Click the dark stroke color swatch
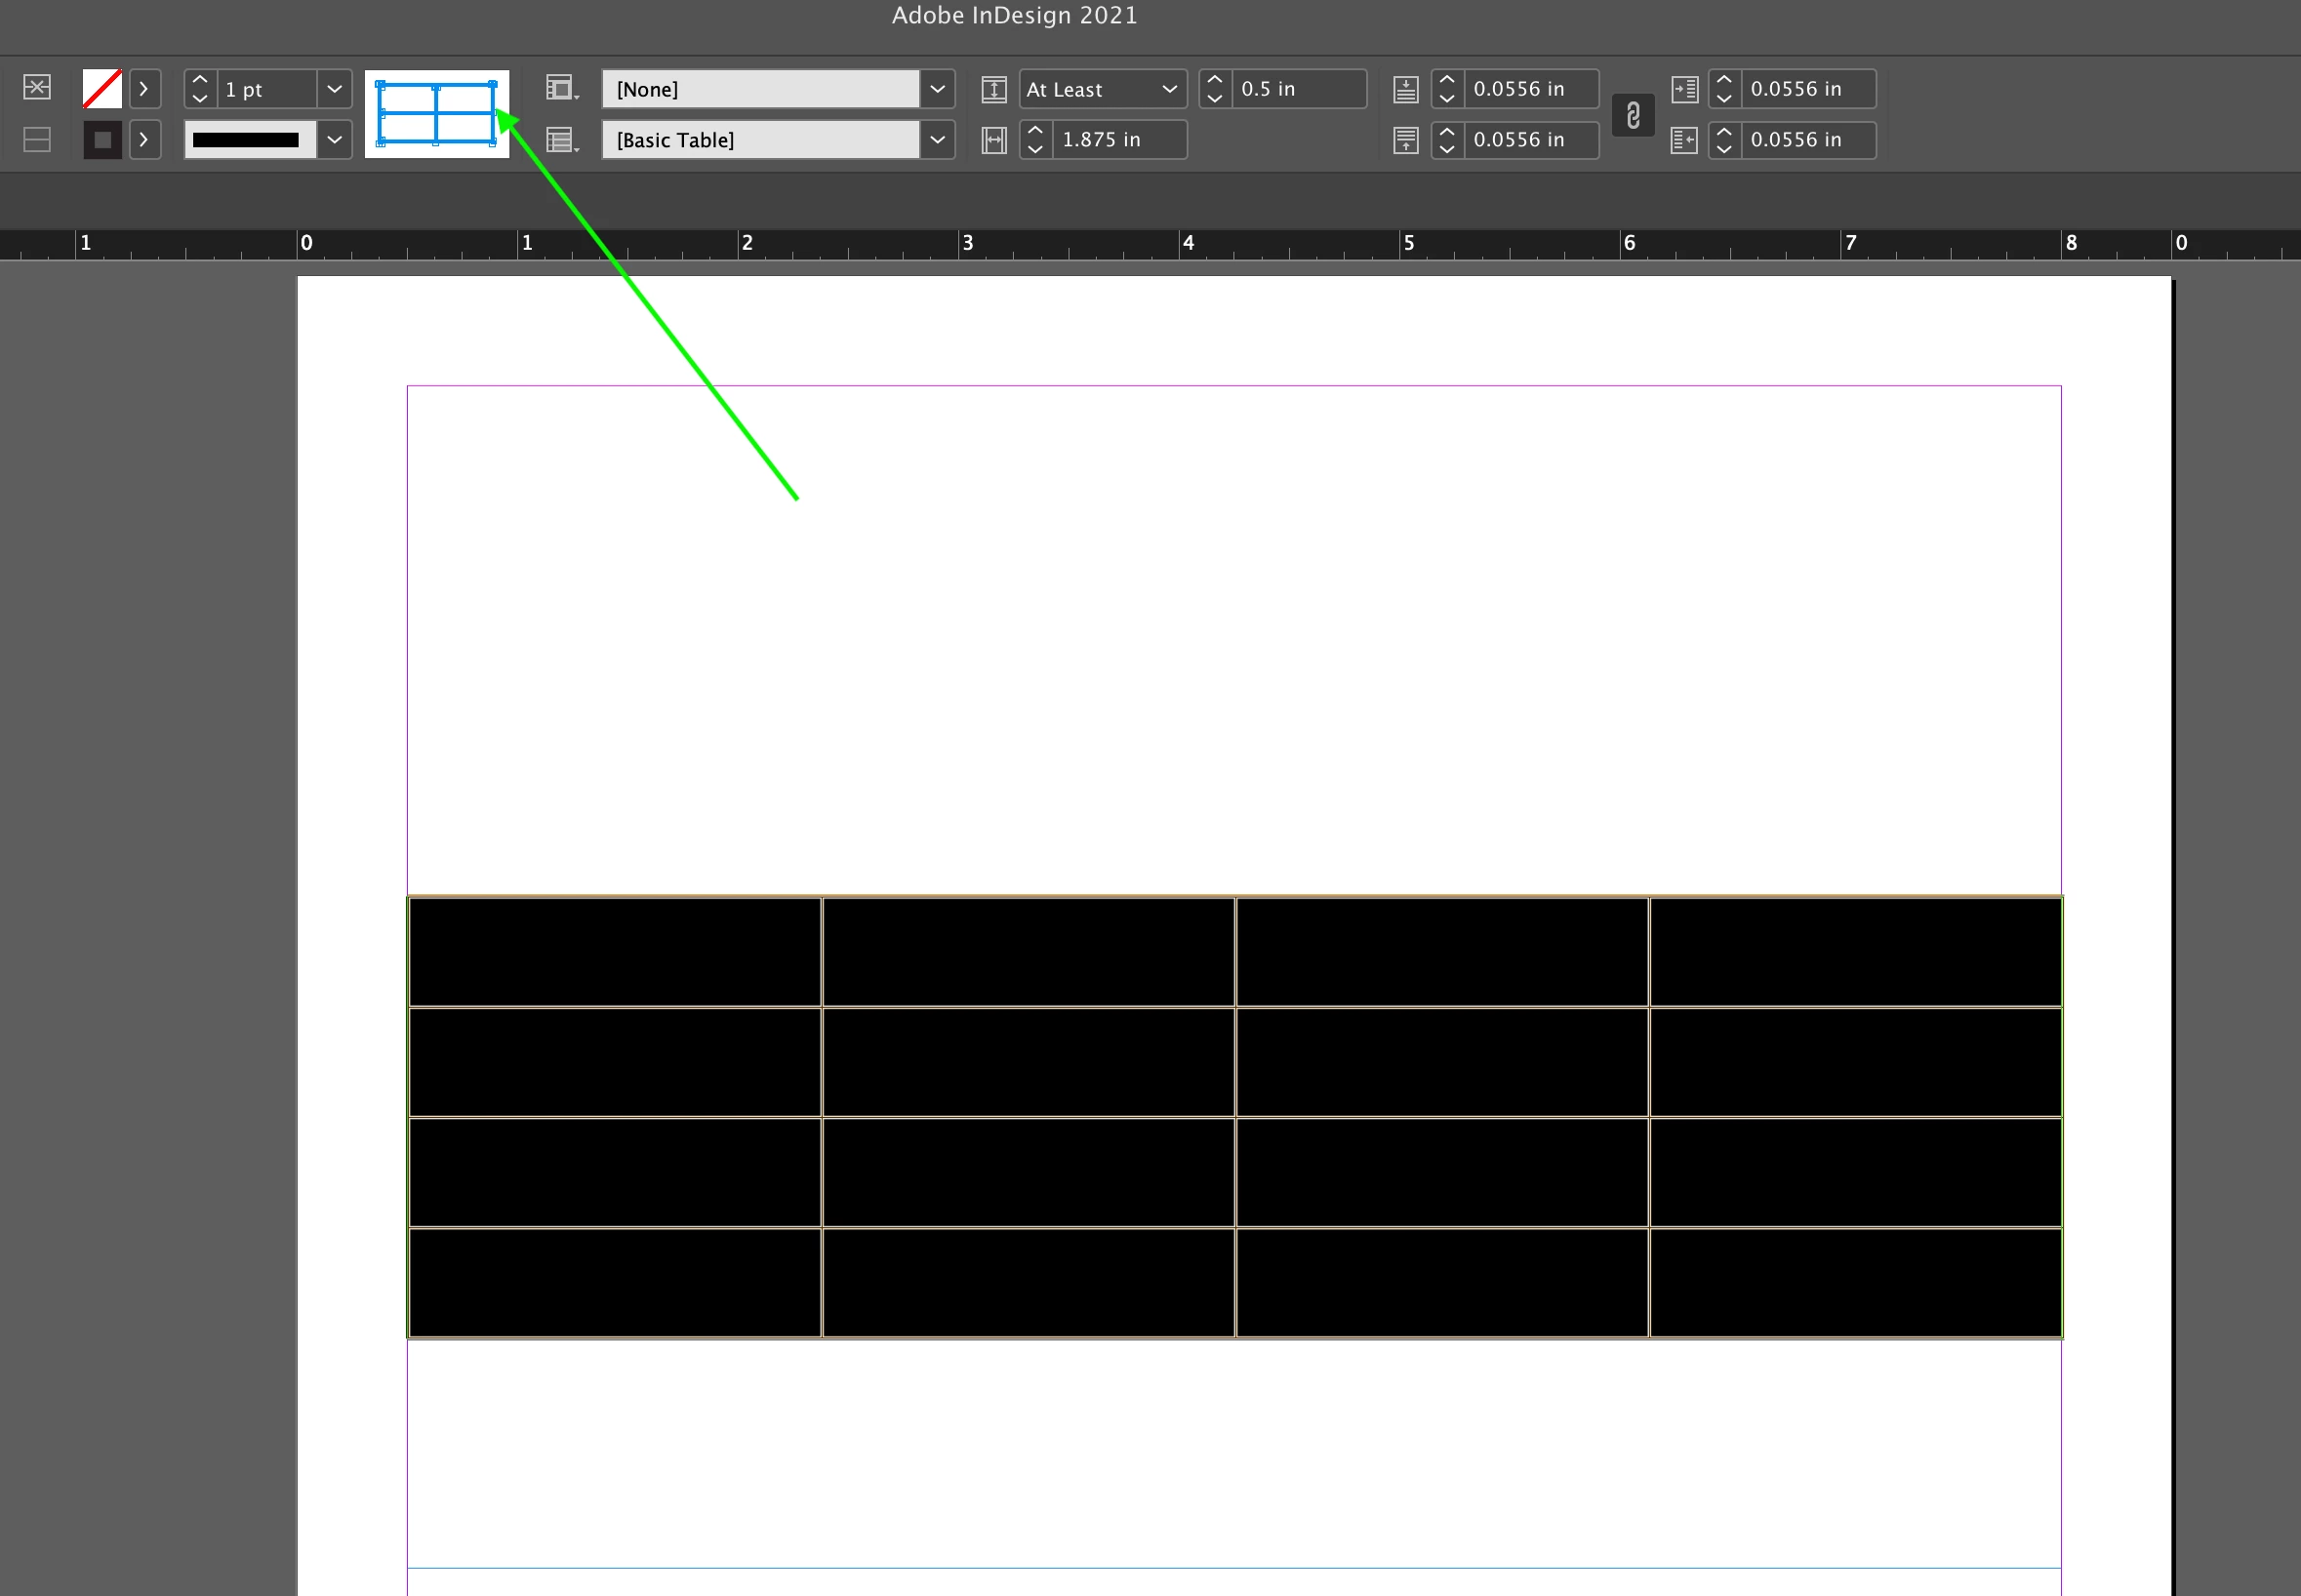 pyautogui.click(x=102, y=140)
